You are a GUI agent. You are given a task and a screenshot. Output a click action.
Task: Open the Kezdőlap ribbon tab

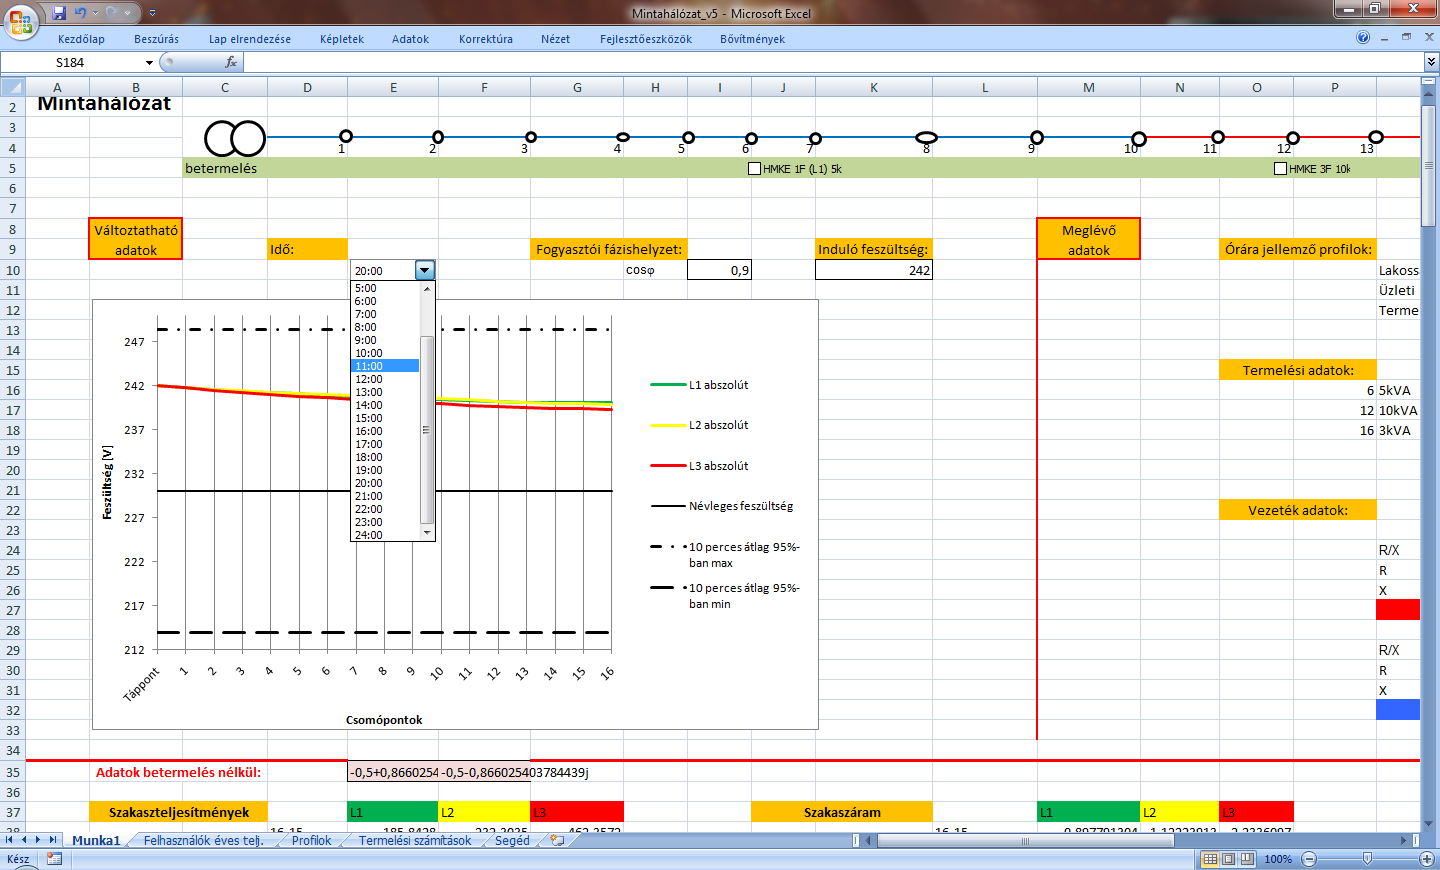point(81,39)
